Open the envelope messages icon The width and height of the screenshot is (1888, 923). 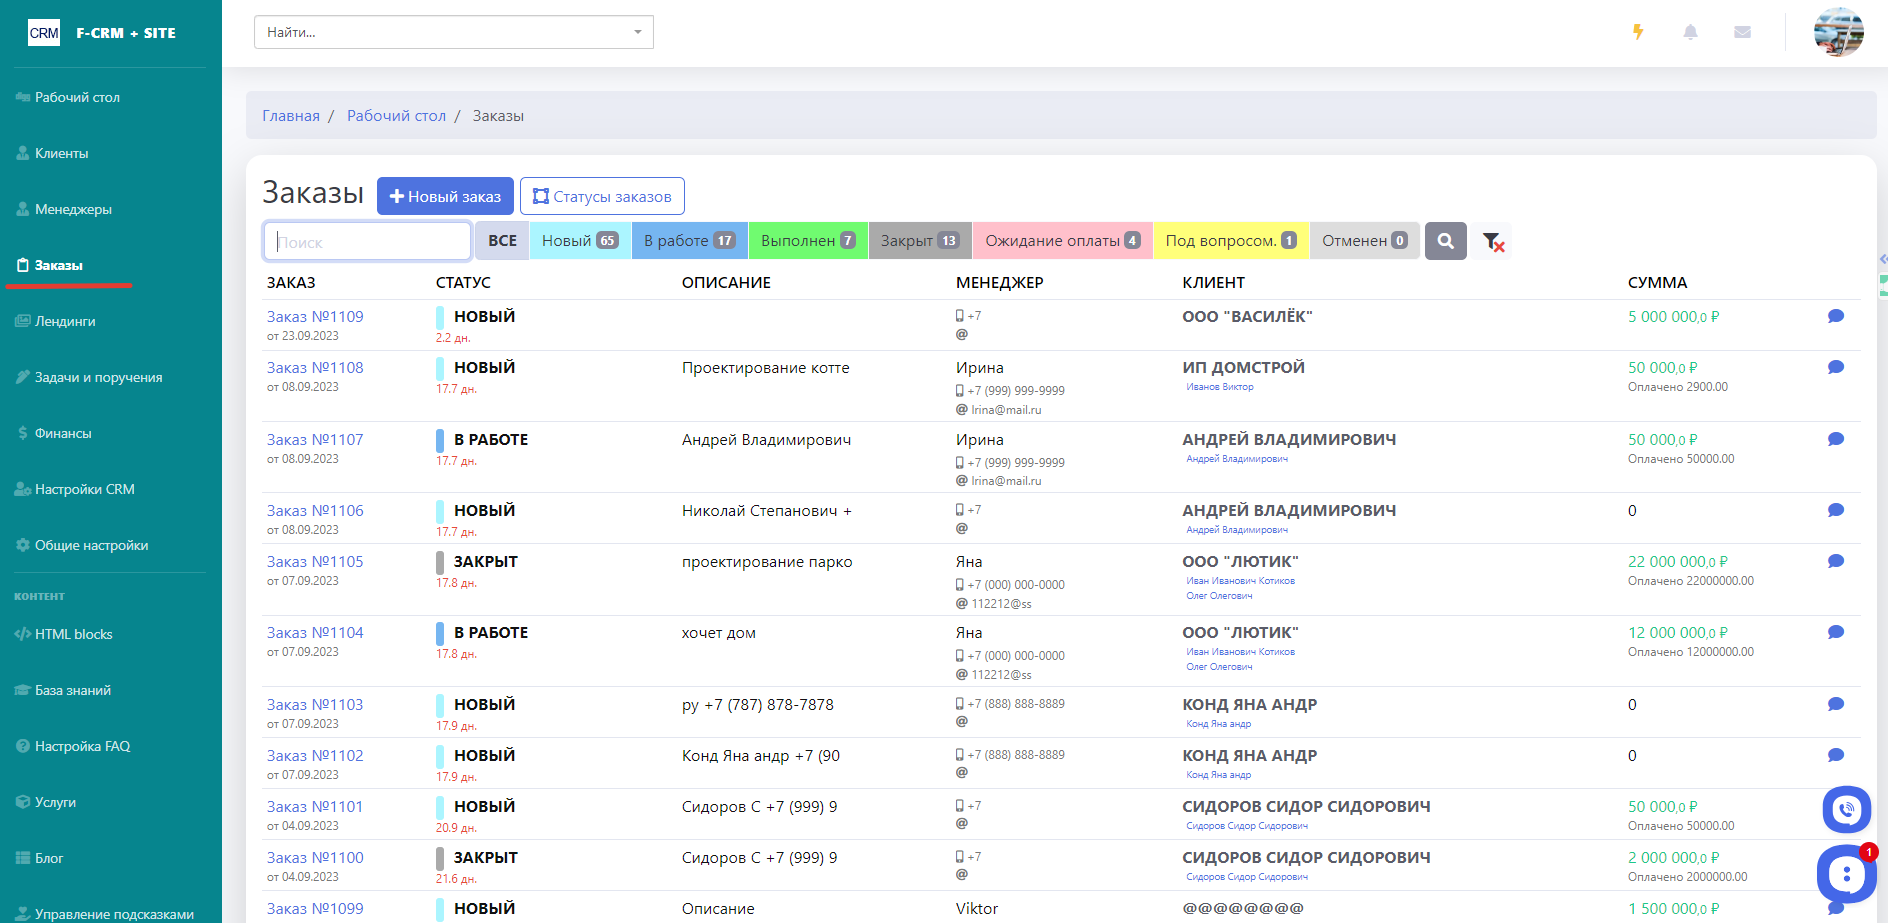click(1742, 32)
